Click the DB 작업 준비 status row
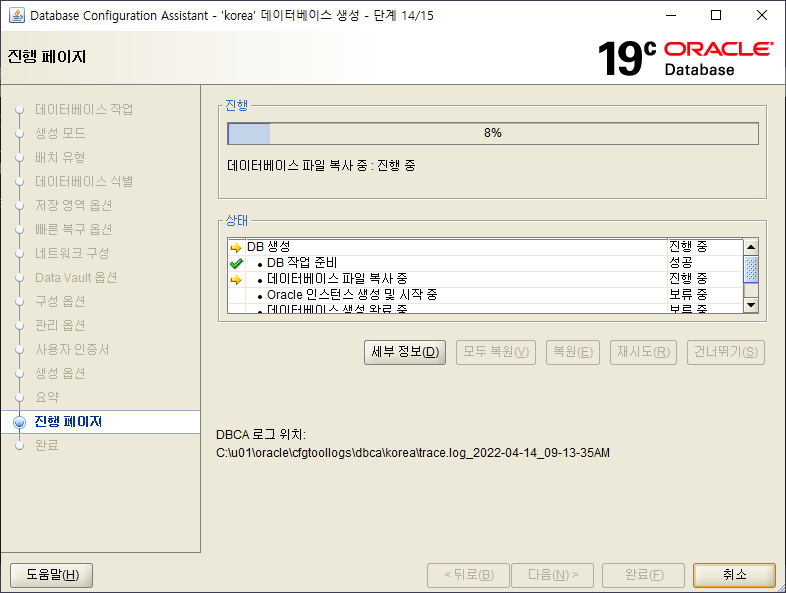The image size is (786, 593). [x=485, y=263]
